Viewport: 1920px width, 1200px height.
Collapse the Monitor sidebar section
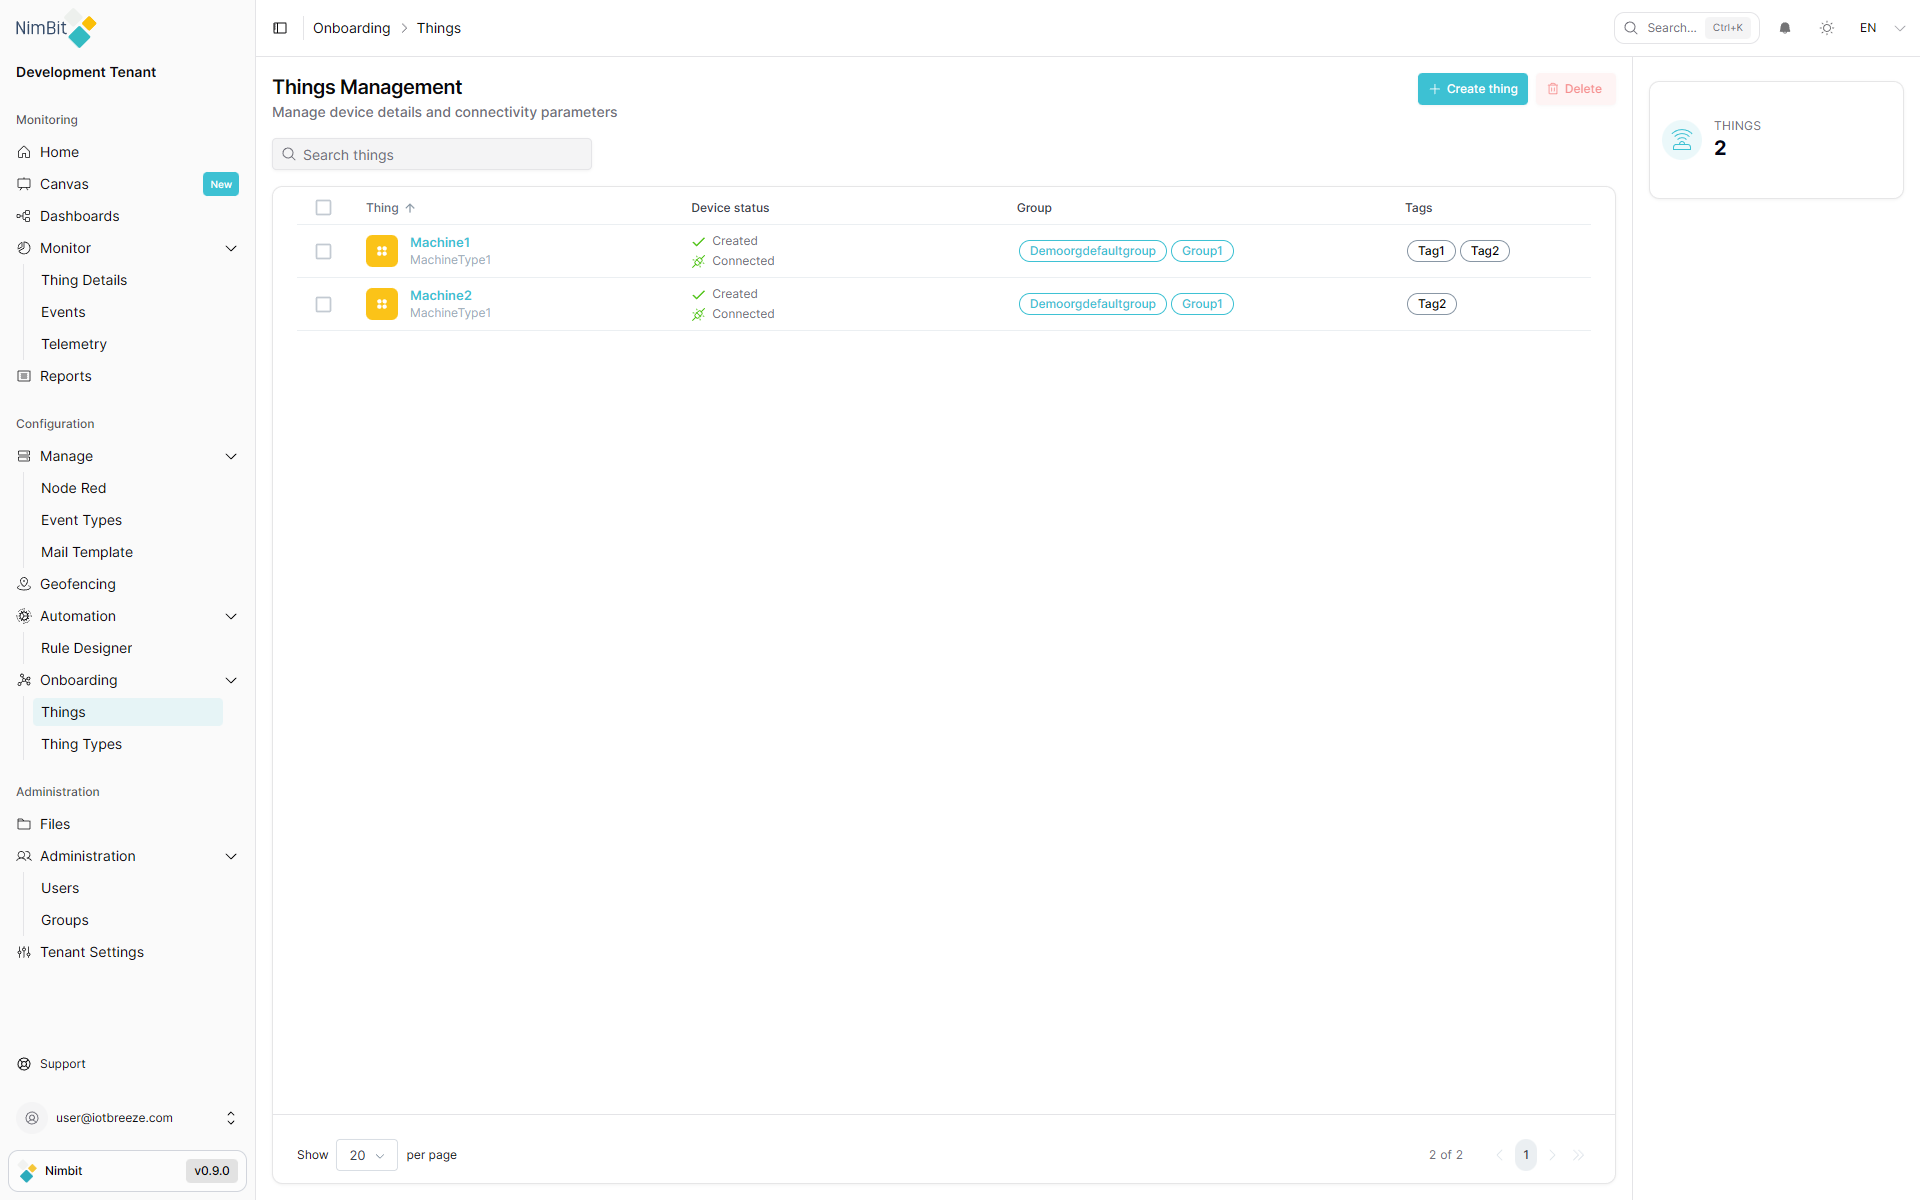click(x=231, y=248)
